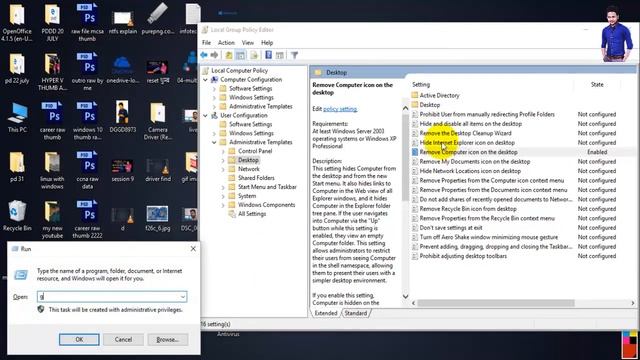The width and height of the screenshot is (640, 360).
Task: Expand the Control Panel tree node
Action: (223, 151)
